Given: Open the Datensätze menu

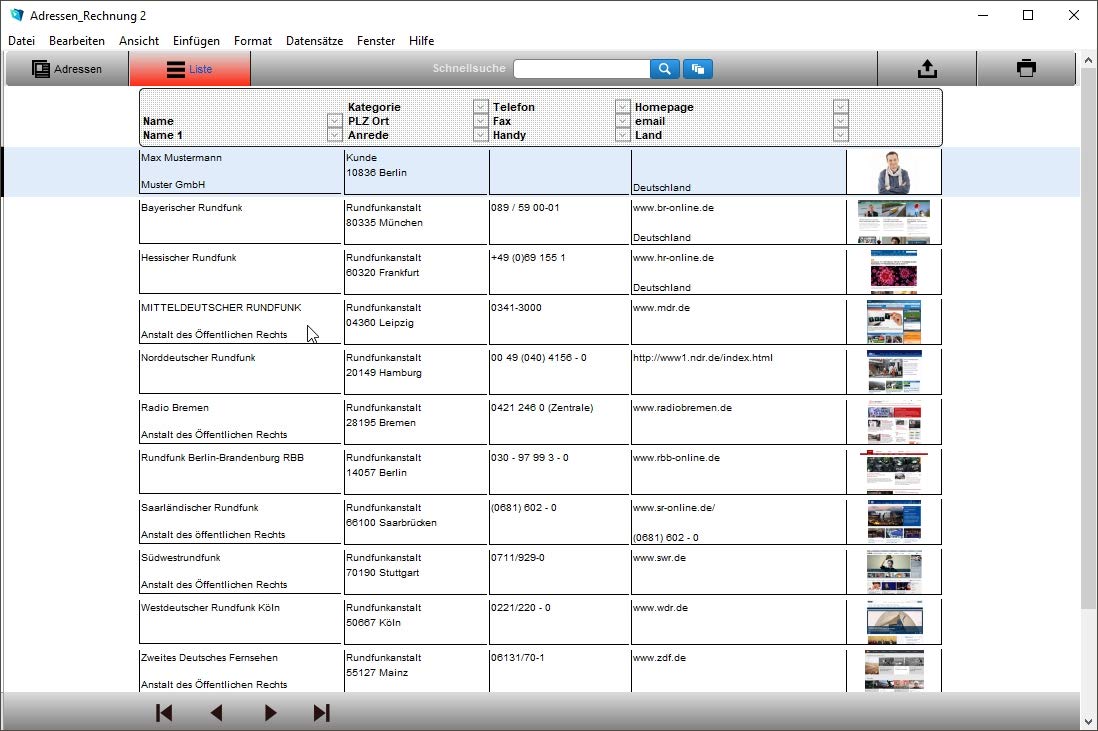Looking at the screenshot, I should (314, 41).
